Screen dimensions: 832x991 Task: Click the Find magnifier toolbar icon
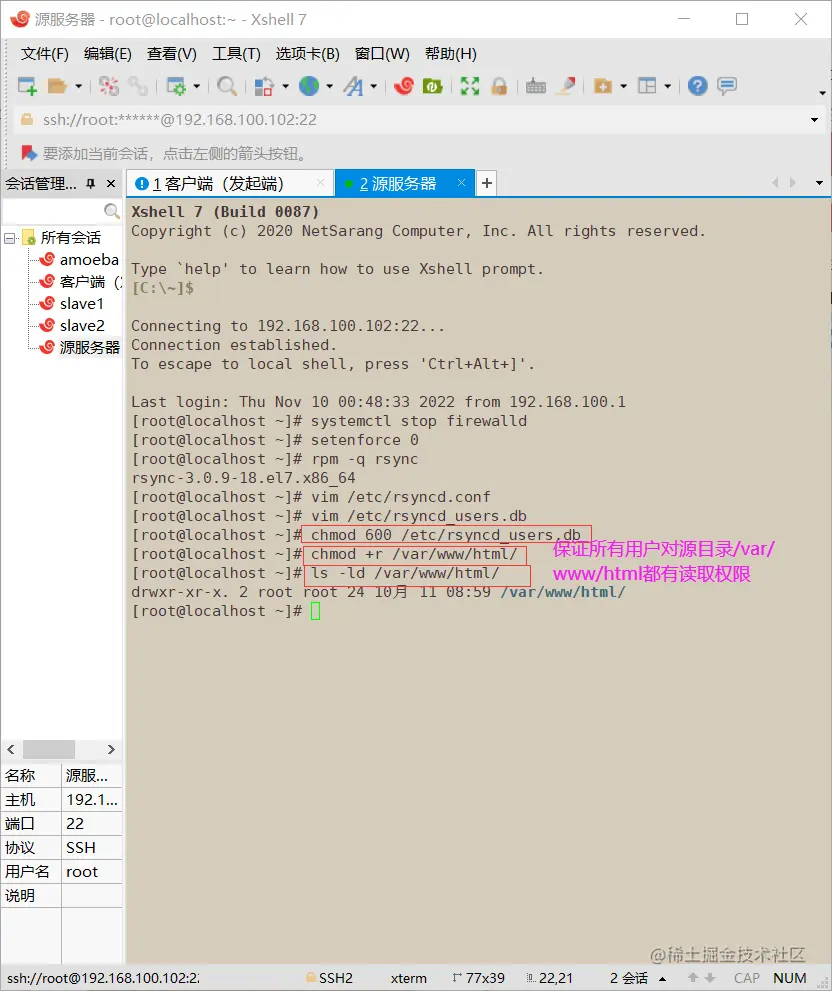[x=226, y=85]
